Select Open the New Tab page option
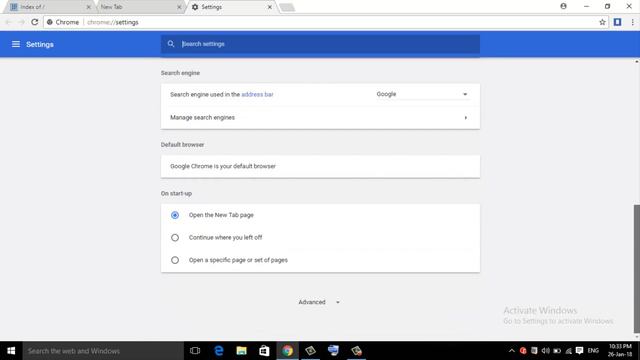640x360 pixels. click(175, 215)
